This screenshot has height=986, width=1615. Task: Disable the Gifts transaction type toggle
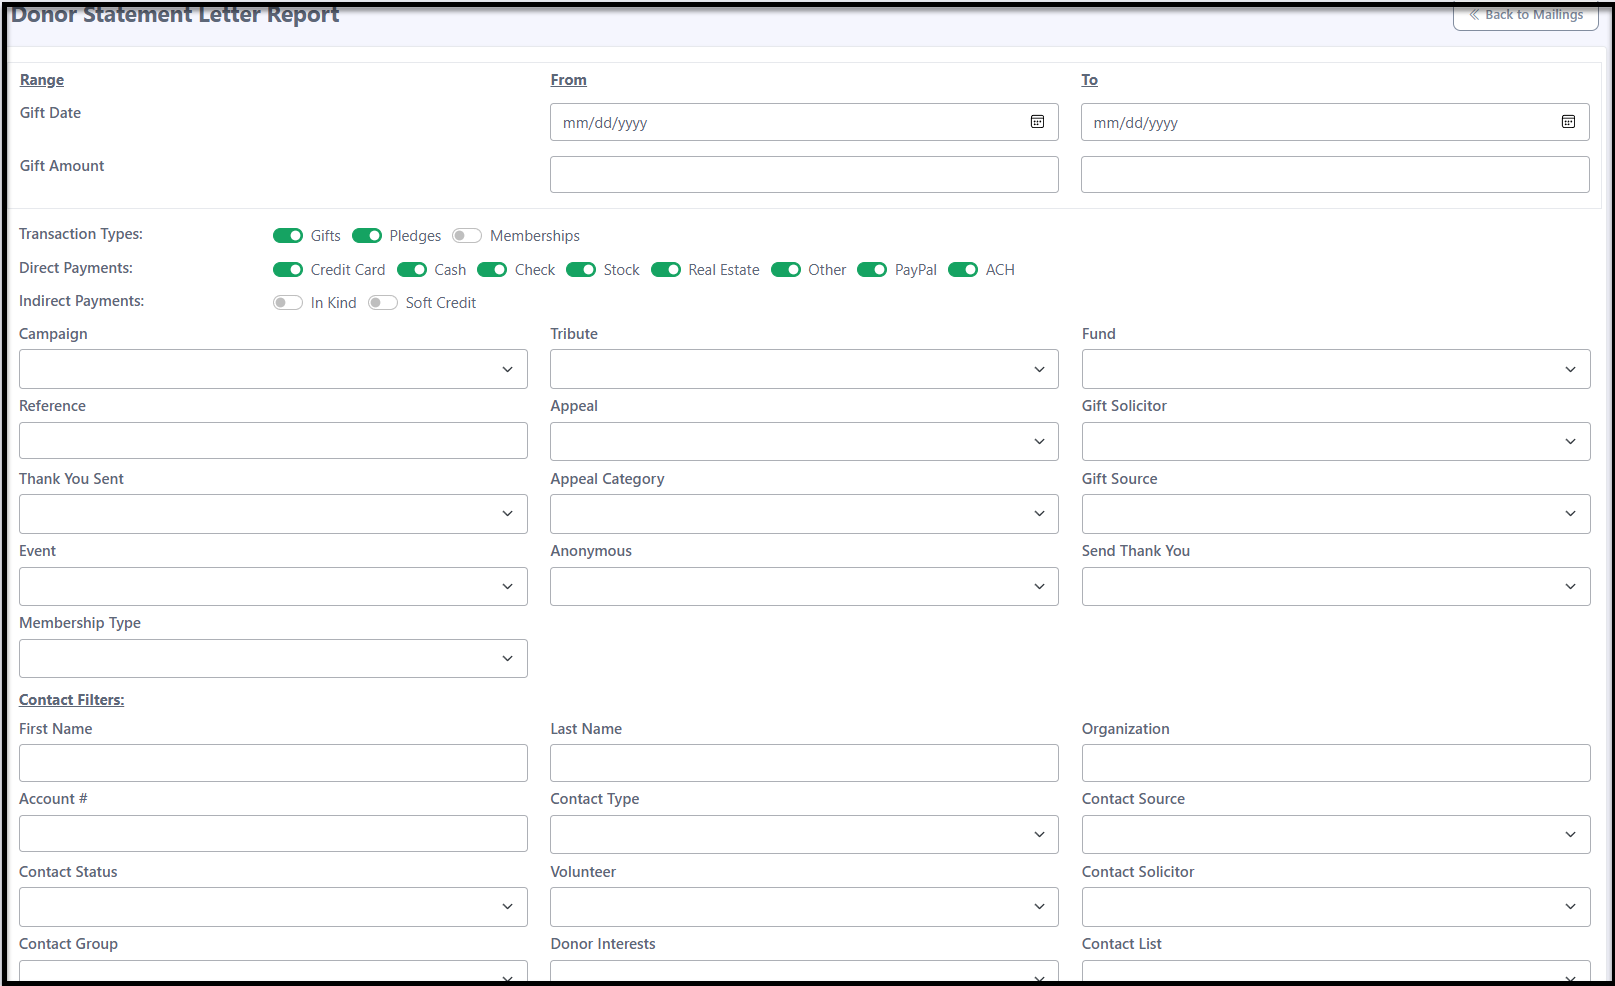pyautogui.click(x=288, y=236)
